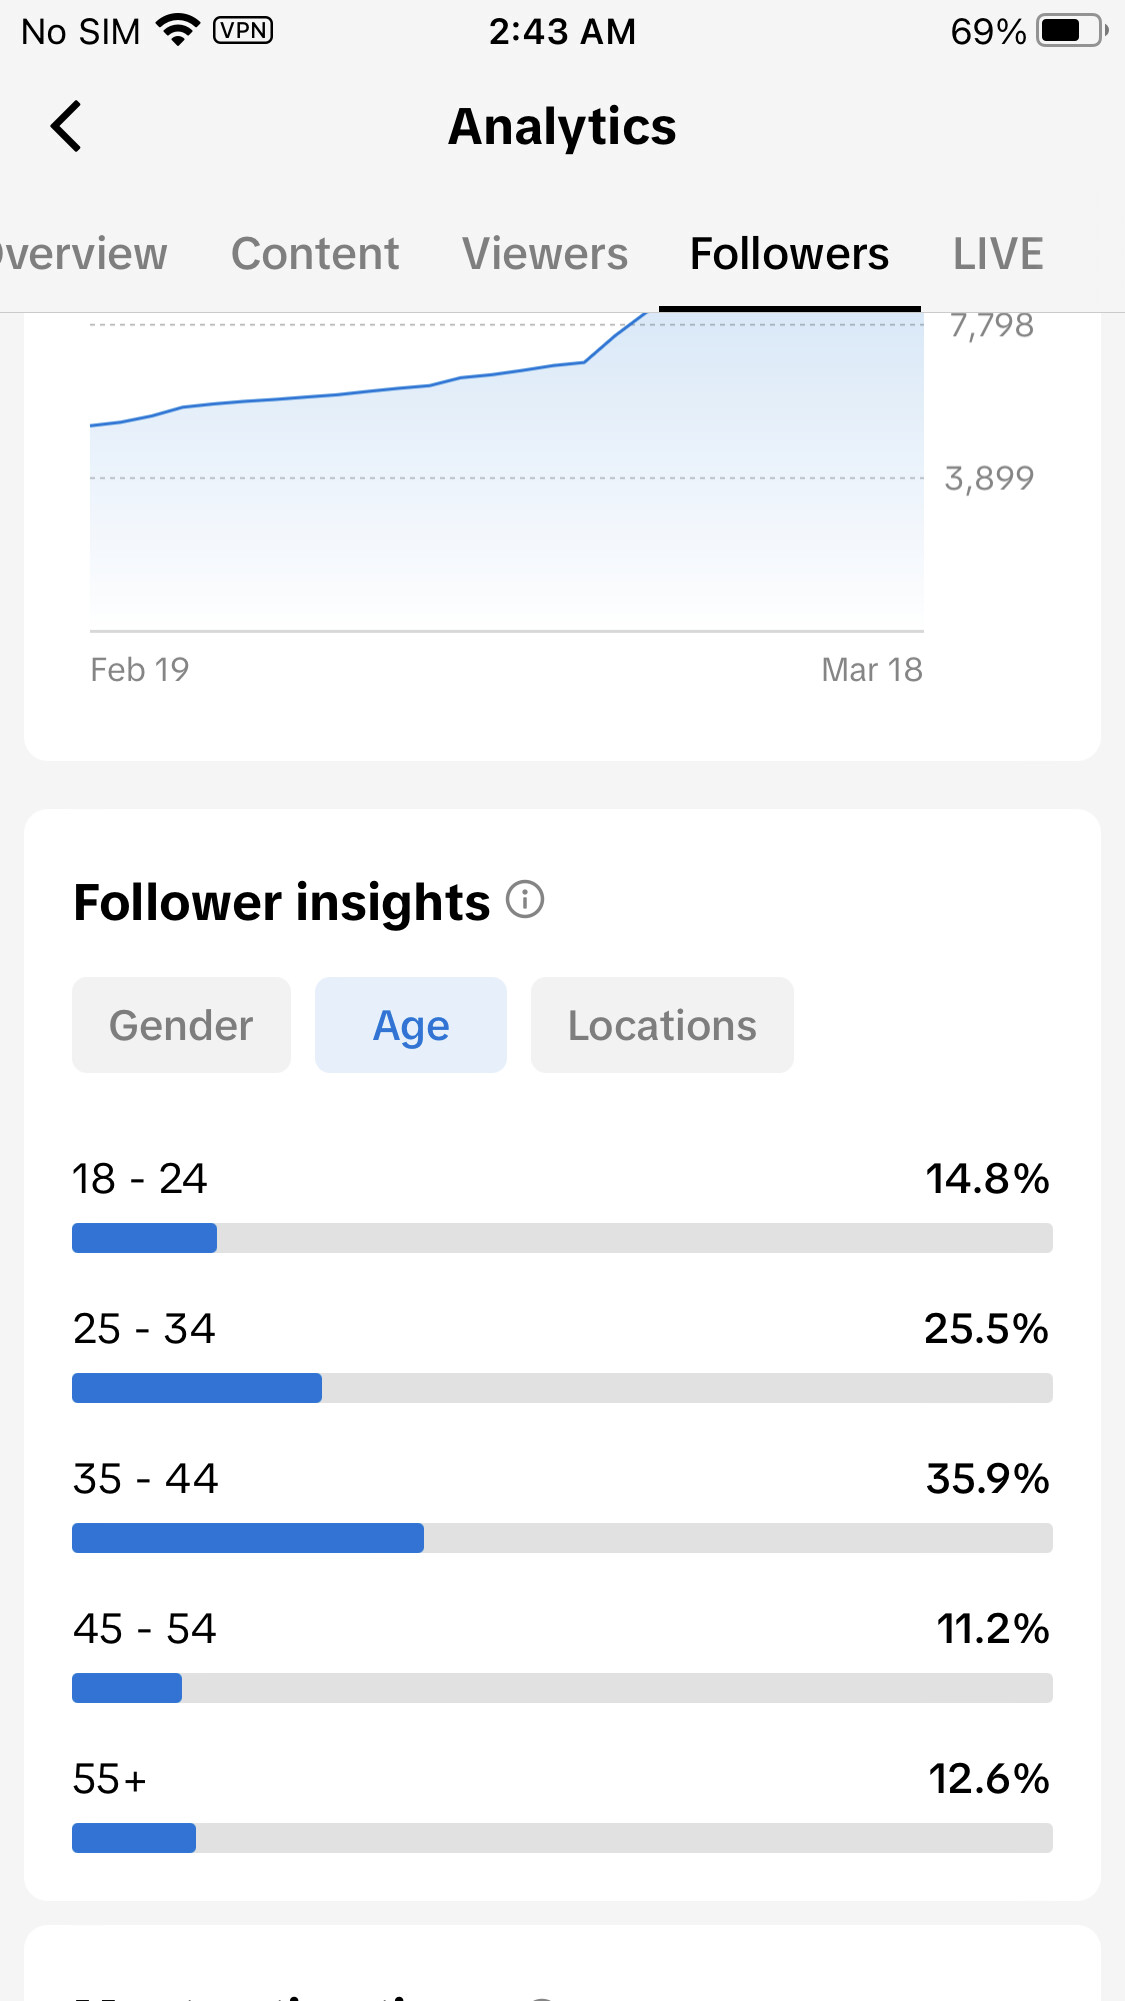Screen dimensions: 1125x2001
Task: Tap the back arrow icon
Action: point(66,127)
